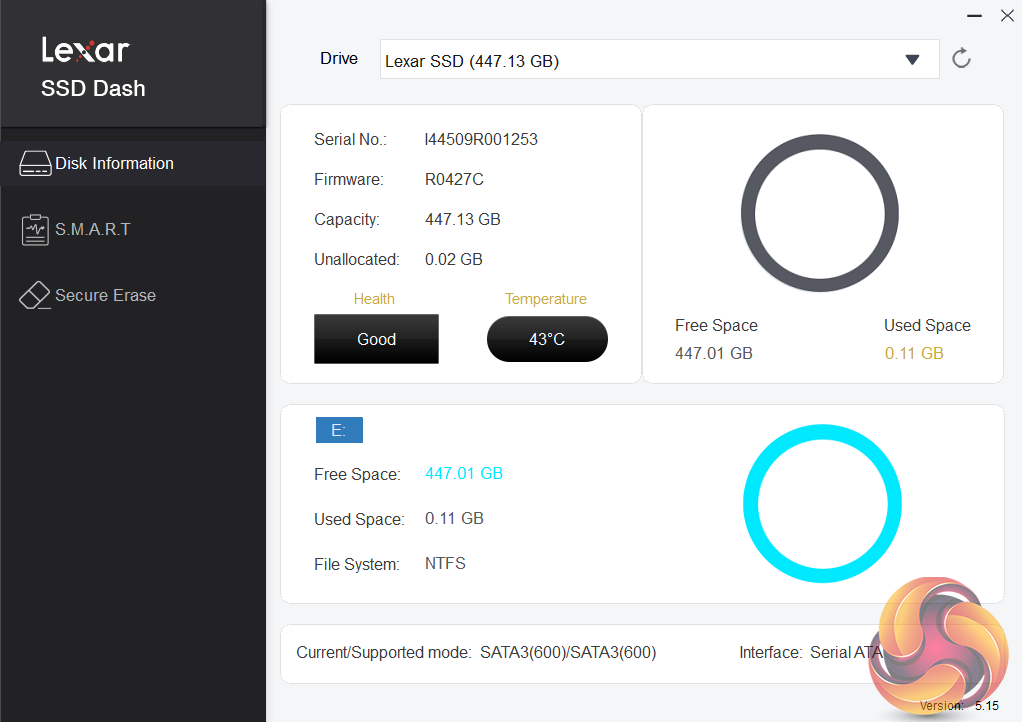Open the S.M.A.R.T tab label
Viewport: 1022px width, 722px height.
click(93, 229)
